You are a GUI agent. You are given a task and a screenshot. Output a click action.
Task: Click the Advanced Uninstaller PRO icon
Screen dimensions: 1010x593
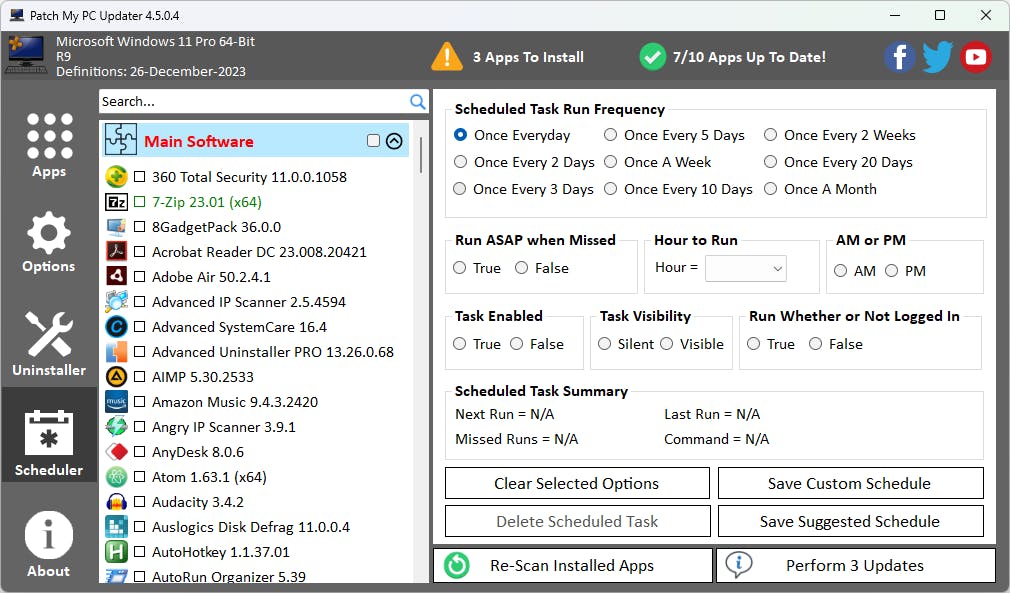pos(116,352)
